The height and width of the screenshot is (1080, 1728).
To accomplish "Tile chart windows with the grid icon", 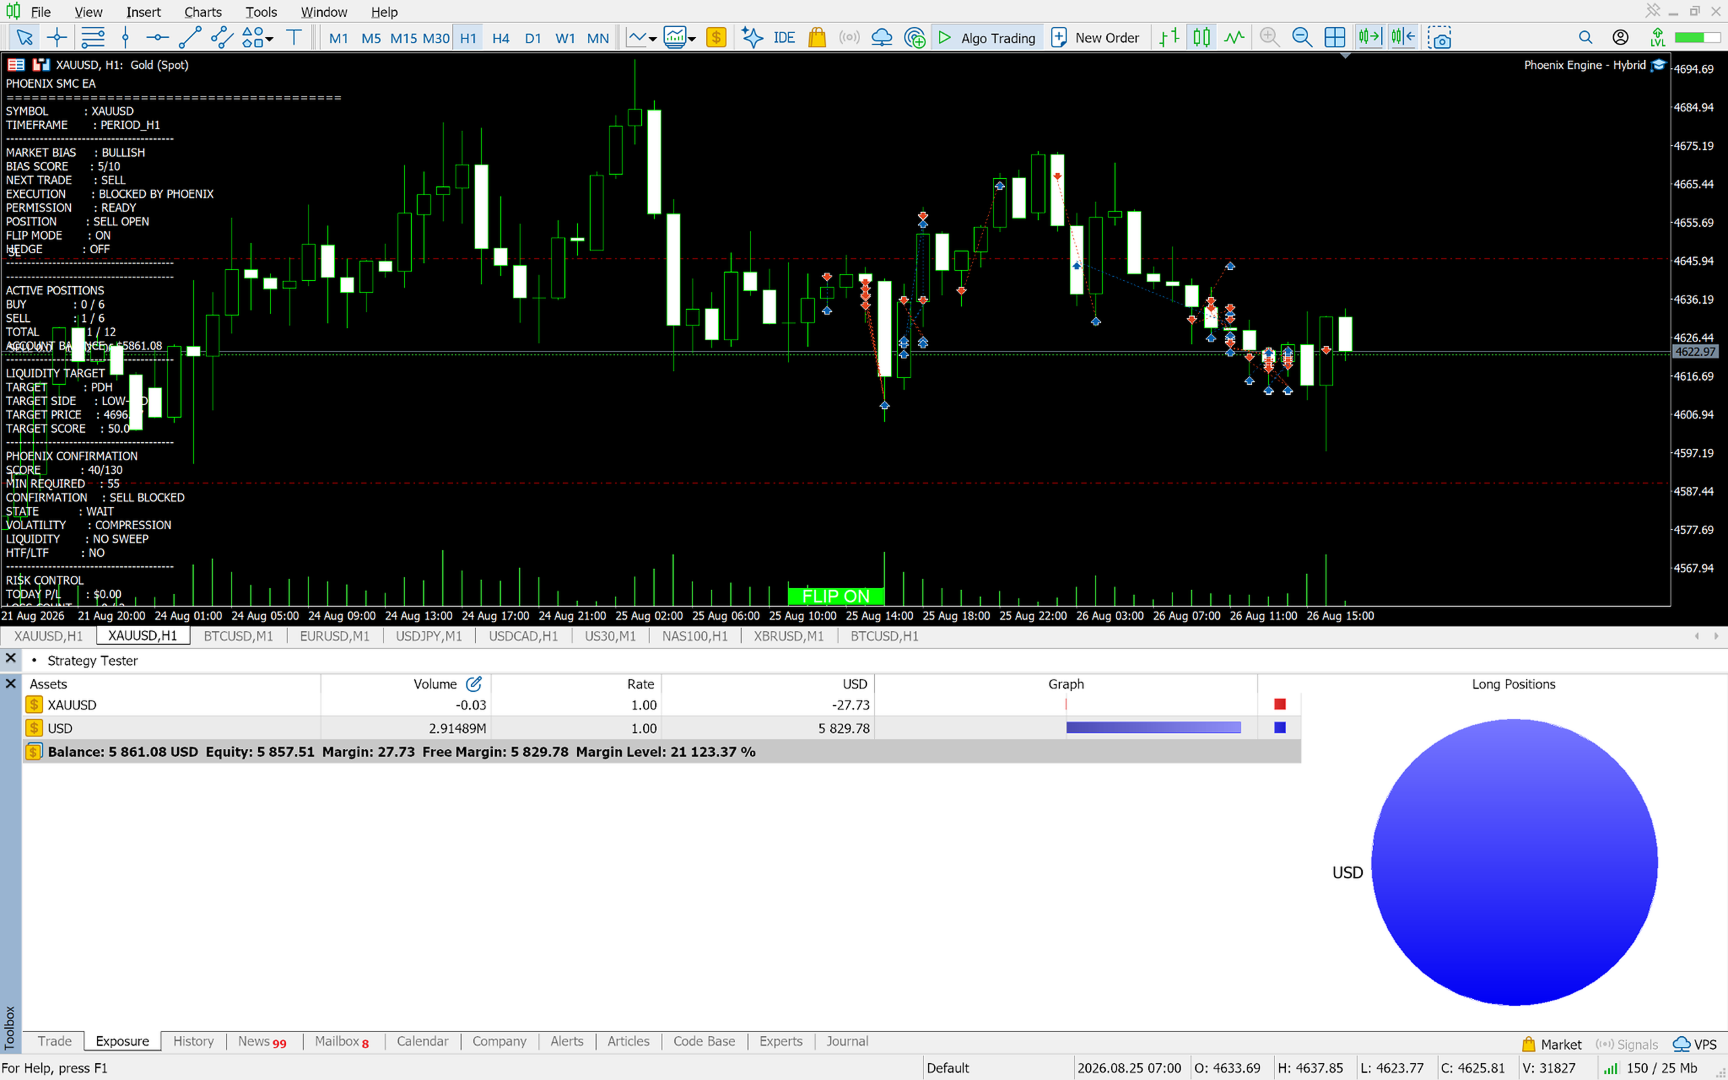I will (1335, 38).
